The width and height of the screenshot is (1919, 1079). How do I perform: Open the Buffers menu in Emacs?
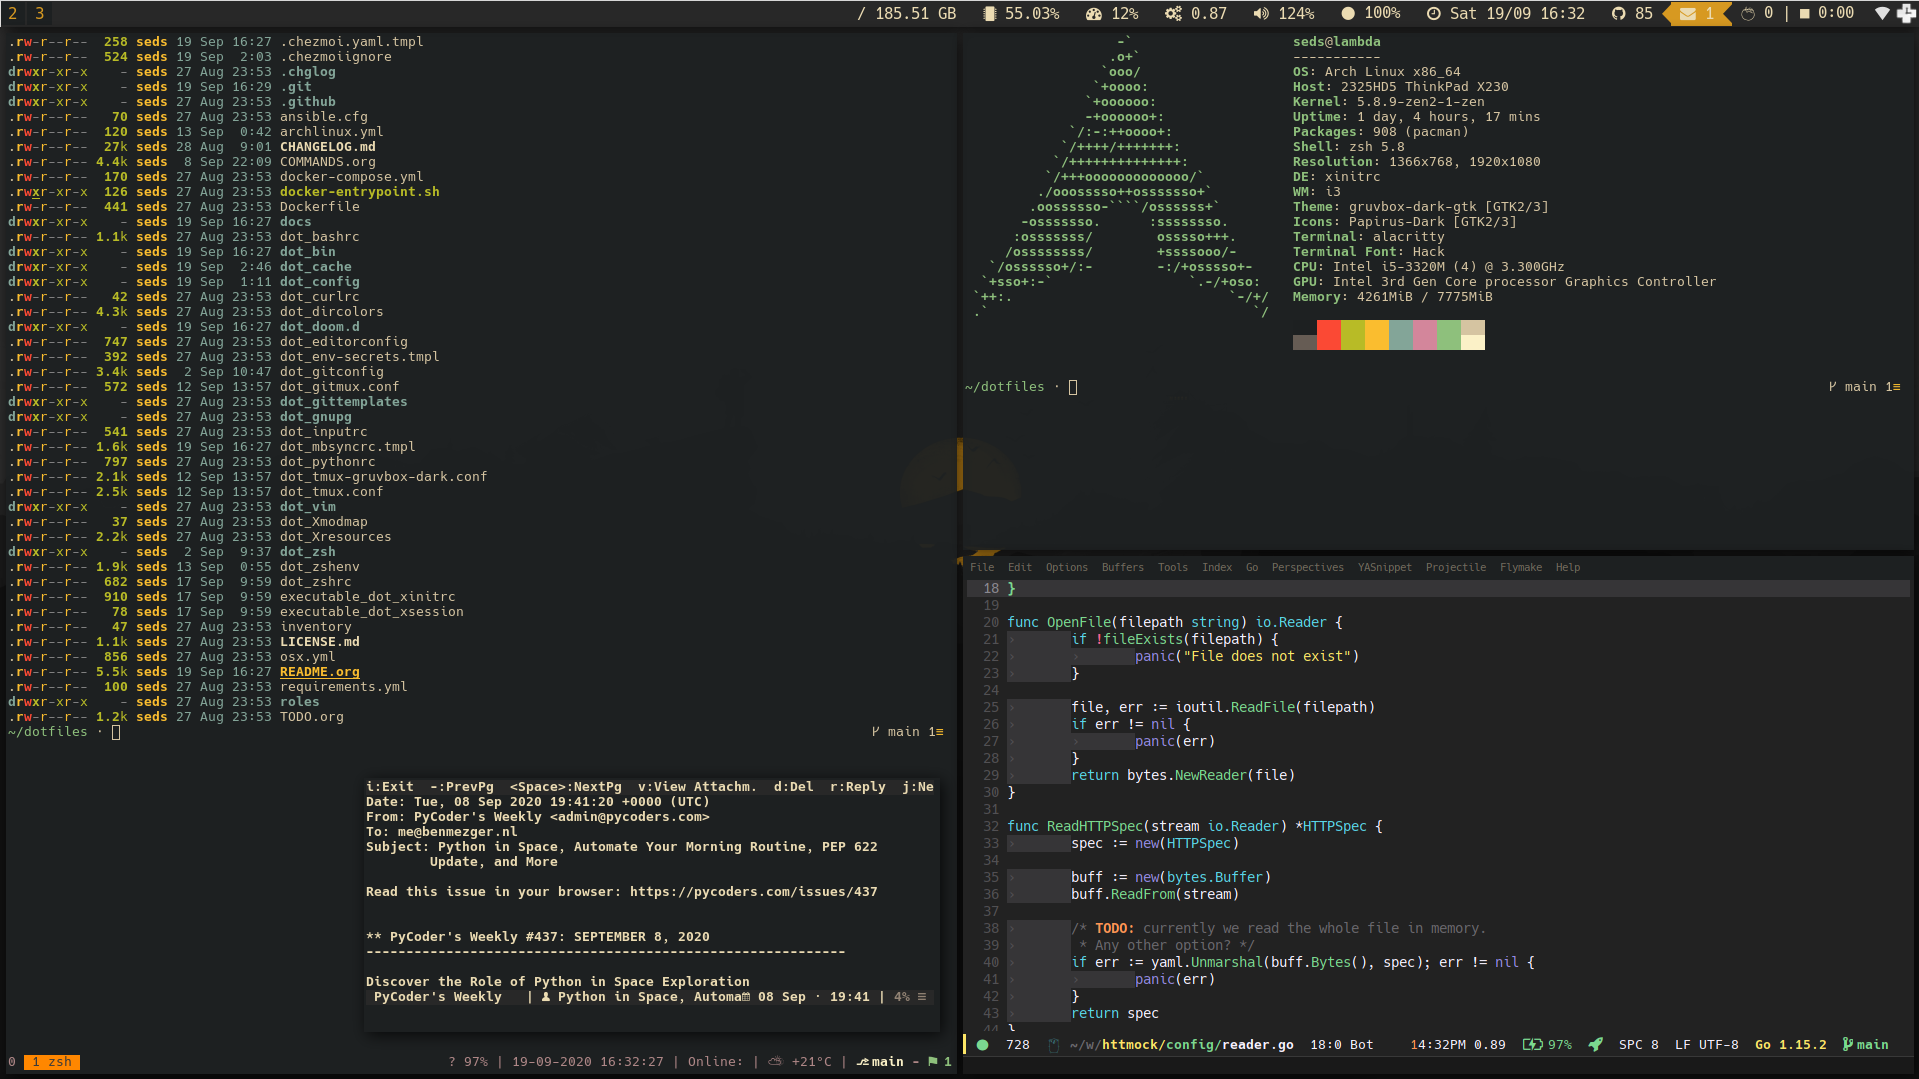[x=1122, y=567]
